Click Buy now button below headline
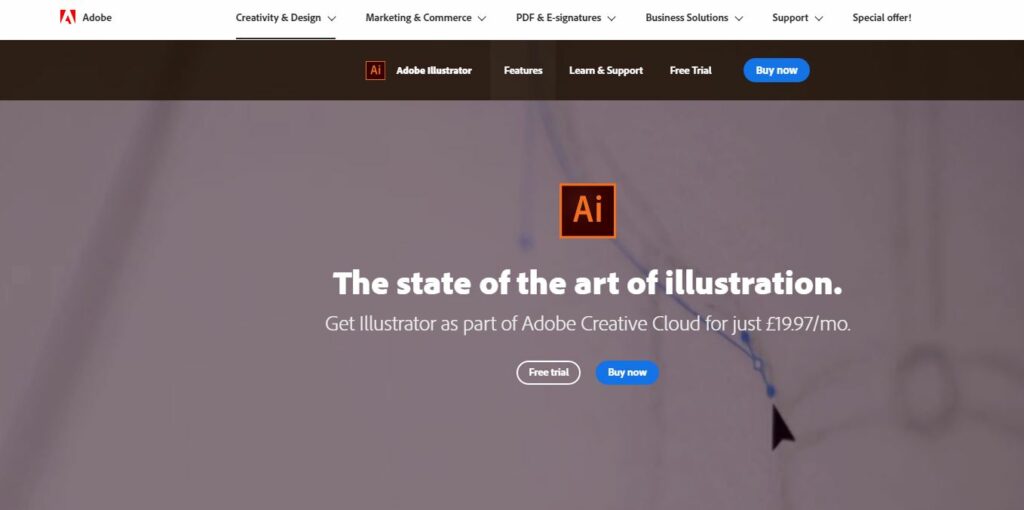The width and height of the screenshot is (1024, 510). 627,372
